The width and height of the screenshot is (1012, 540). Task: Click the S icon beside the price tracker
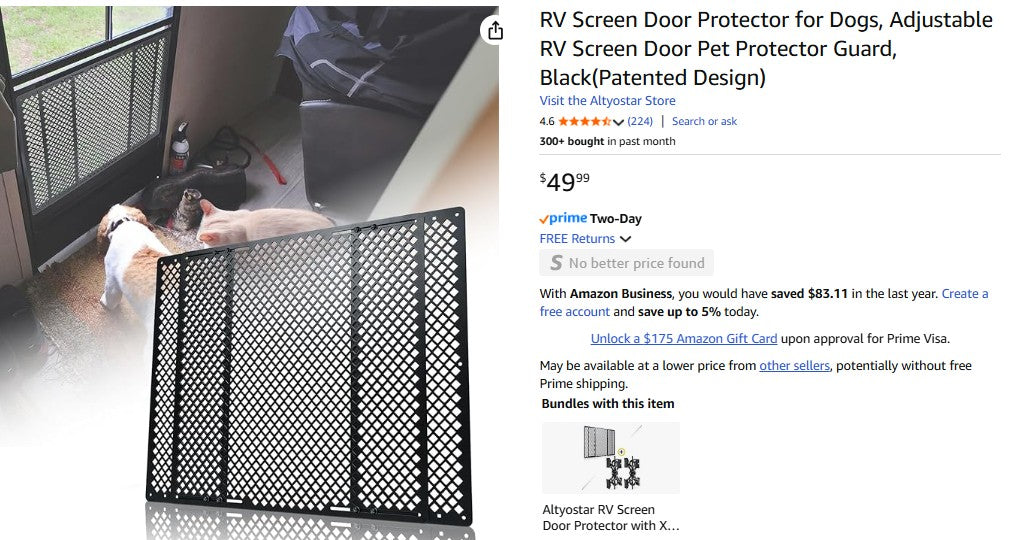(556, 263)
